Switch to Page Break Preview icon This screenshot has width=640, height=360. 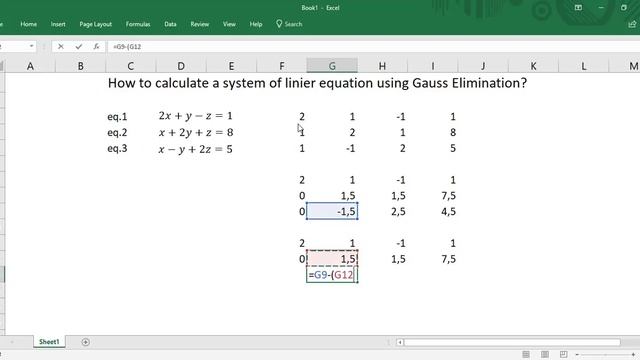coord(563,354)
